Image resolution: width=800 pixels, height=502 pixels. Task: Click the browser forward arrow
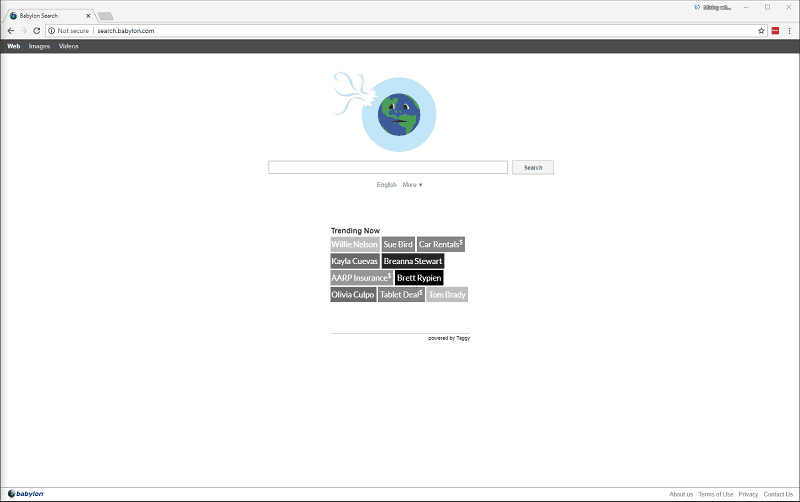click(23, 31)
